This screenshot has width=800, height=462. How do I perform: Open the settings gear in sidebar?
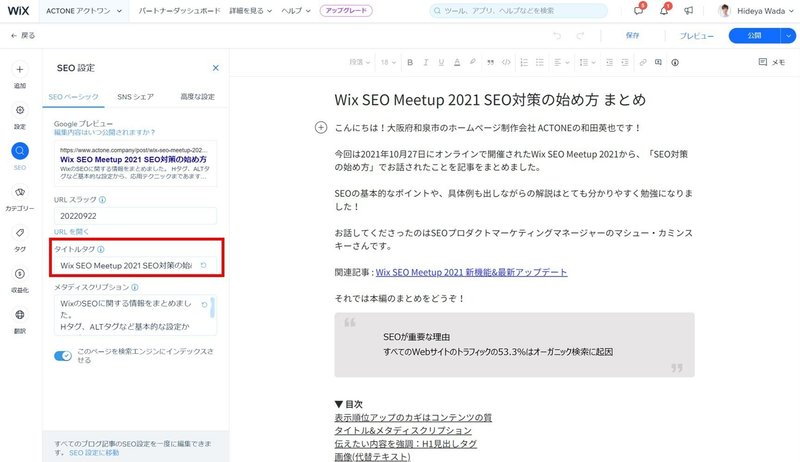(20, 110)
